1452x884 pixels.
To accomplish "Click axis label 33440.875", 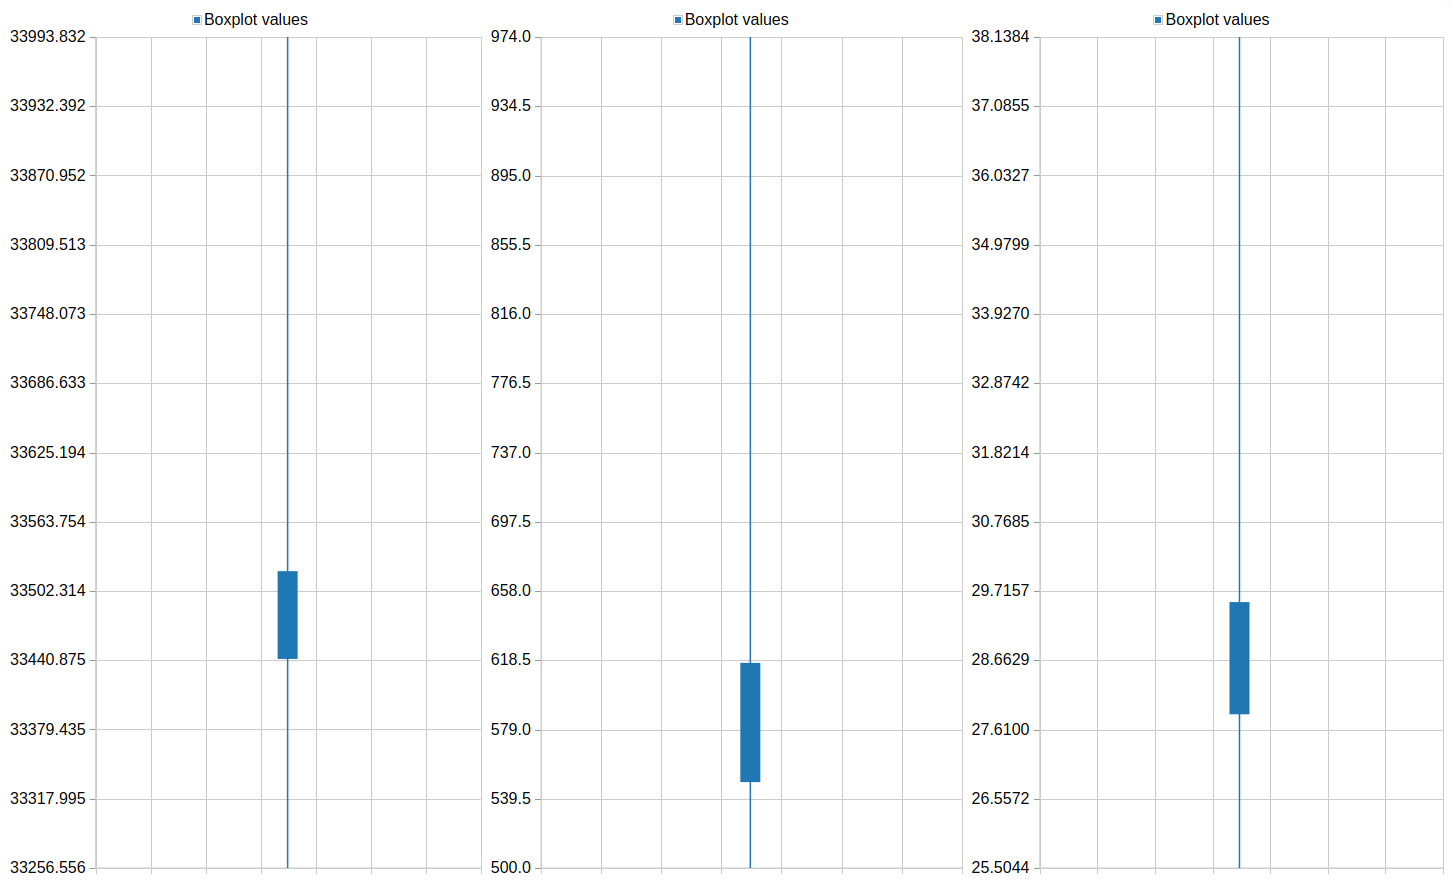I will [48, 660].
